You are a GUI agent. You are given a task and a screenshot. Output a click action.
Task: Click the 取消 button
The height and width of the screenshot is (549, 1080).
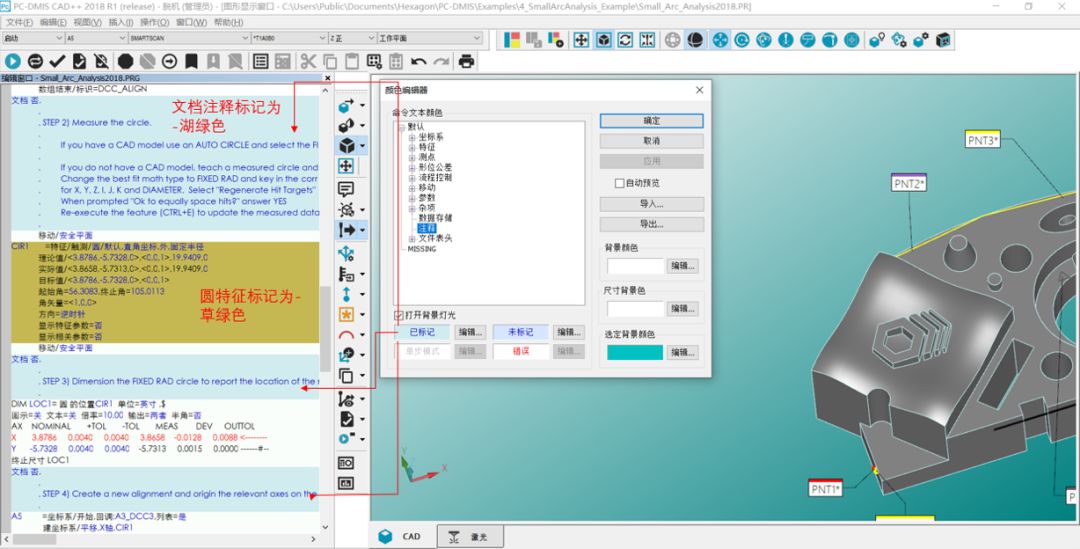(652, 141)
